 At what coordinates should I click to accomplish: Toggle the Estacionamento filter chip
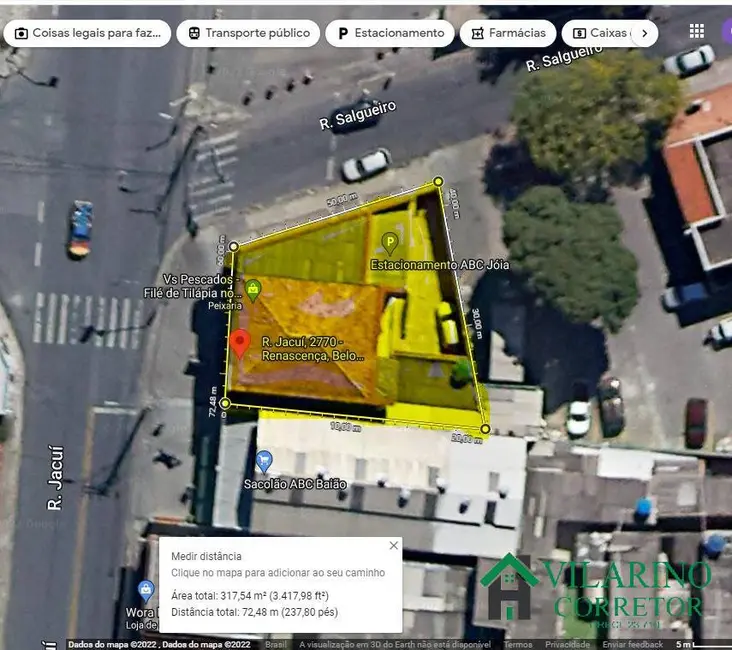390,33
